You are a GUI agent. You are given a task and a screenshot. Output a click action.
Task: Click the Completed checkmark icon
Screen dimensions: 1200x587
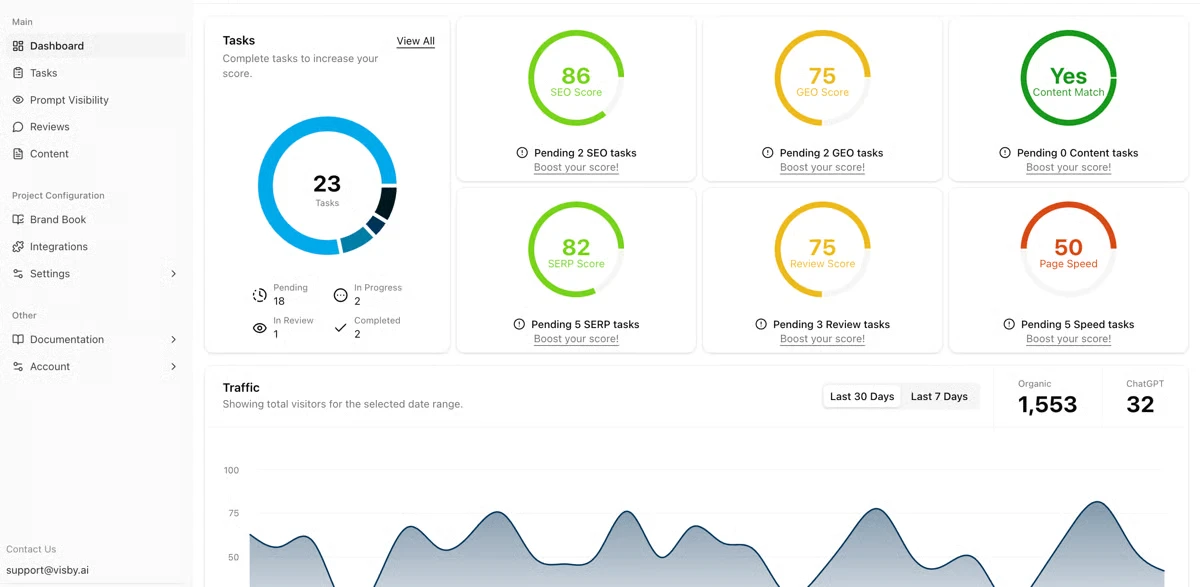pos(340,328)
